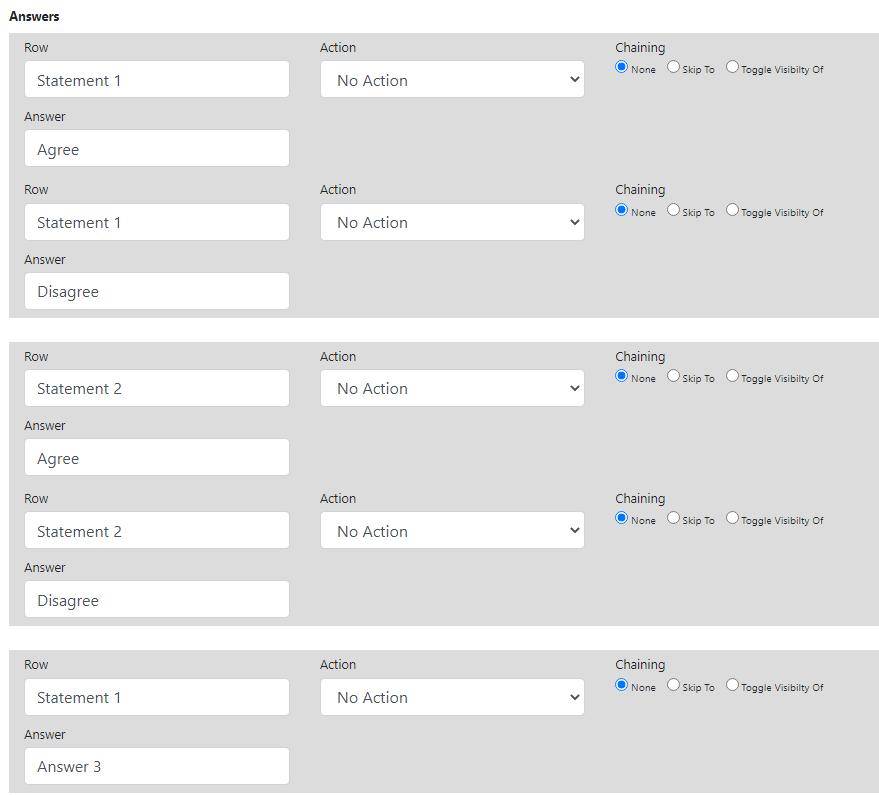
Task: Focus the Row field above the Answer 3 field
Action: click(157, 697)
